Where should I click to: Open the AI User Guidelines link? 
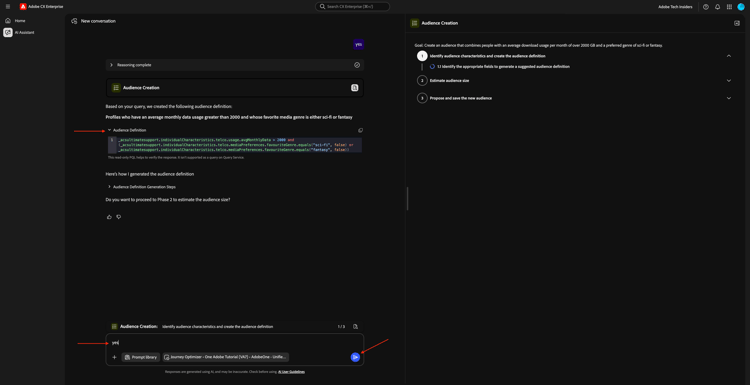pos(291,372)
